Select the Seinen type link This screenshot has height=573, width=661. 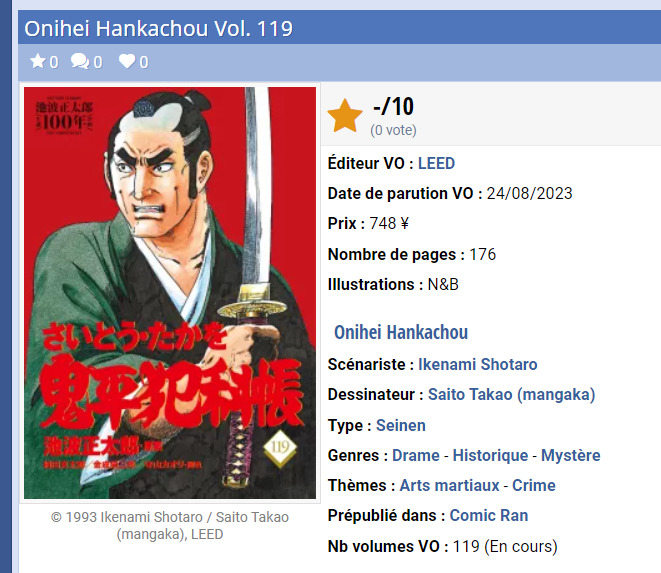click(400, 425)
